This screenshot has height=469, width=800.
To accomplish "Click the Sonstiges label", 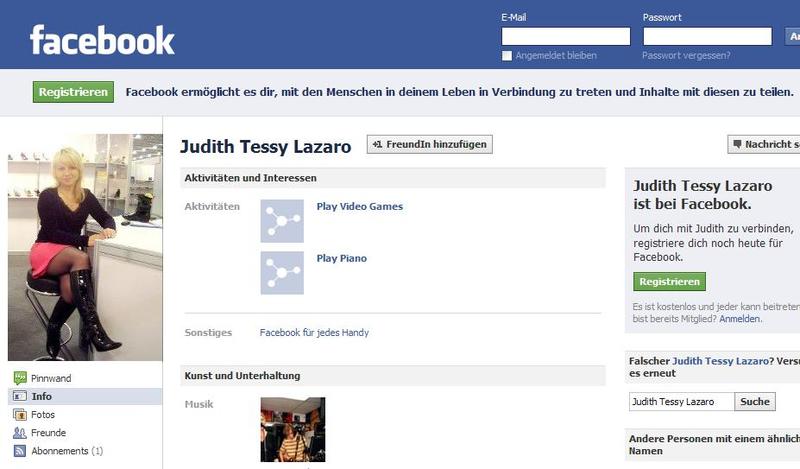I will tap(208, 333).
